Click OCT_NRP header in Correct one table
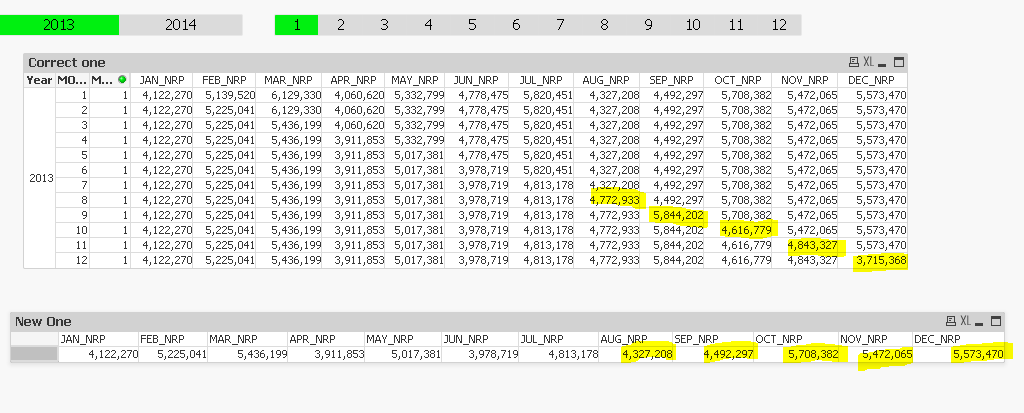The height and width of the screenshot is (413, 1024). click(x=737, y=80)
